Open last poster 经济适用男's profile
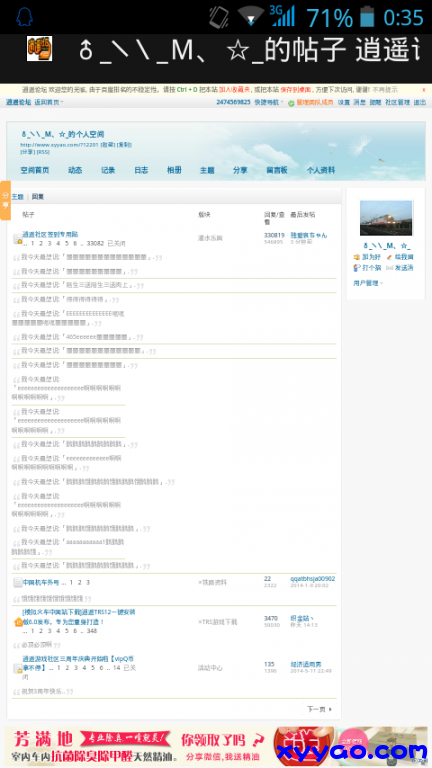The width and height of the screenshot is (432, 768). tap(306, 665)
